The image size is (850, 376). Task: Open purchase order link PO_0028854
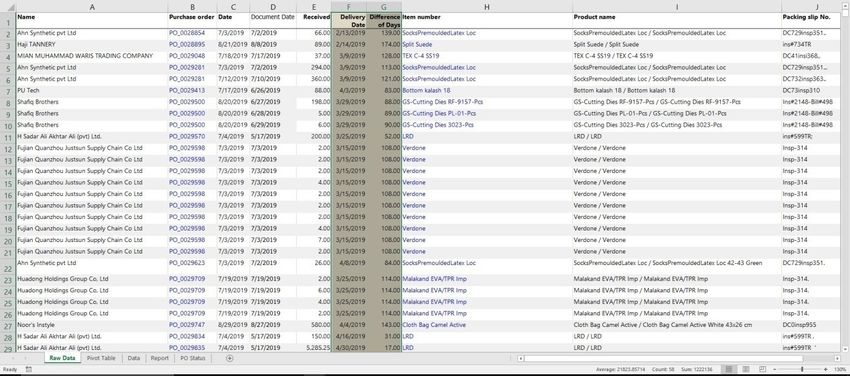point(187,33)
